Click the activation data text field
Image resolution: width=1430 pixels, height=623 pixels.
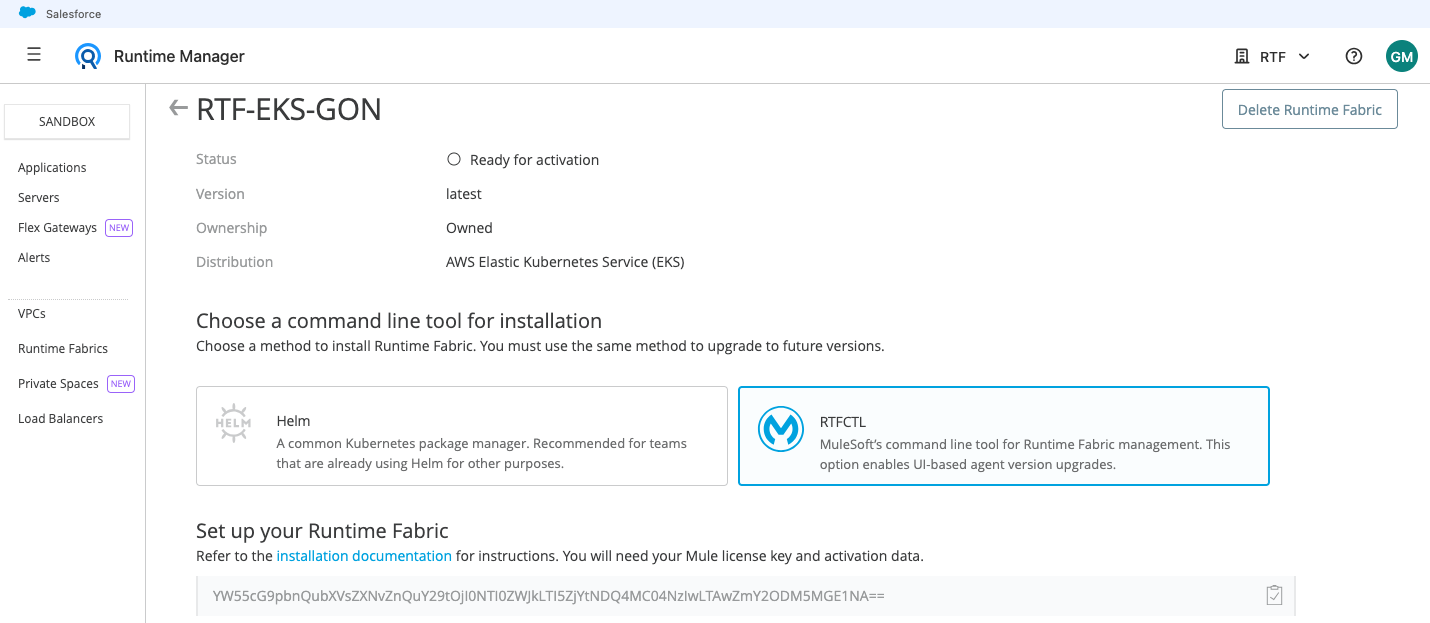pos(745,595)
